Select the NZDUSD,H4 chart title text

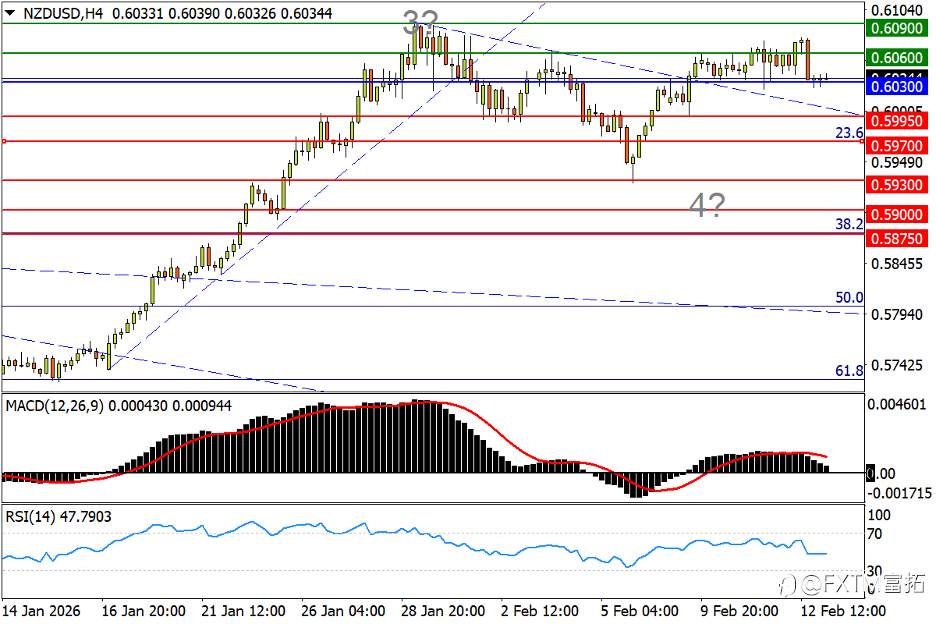coord(63,13)
